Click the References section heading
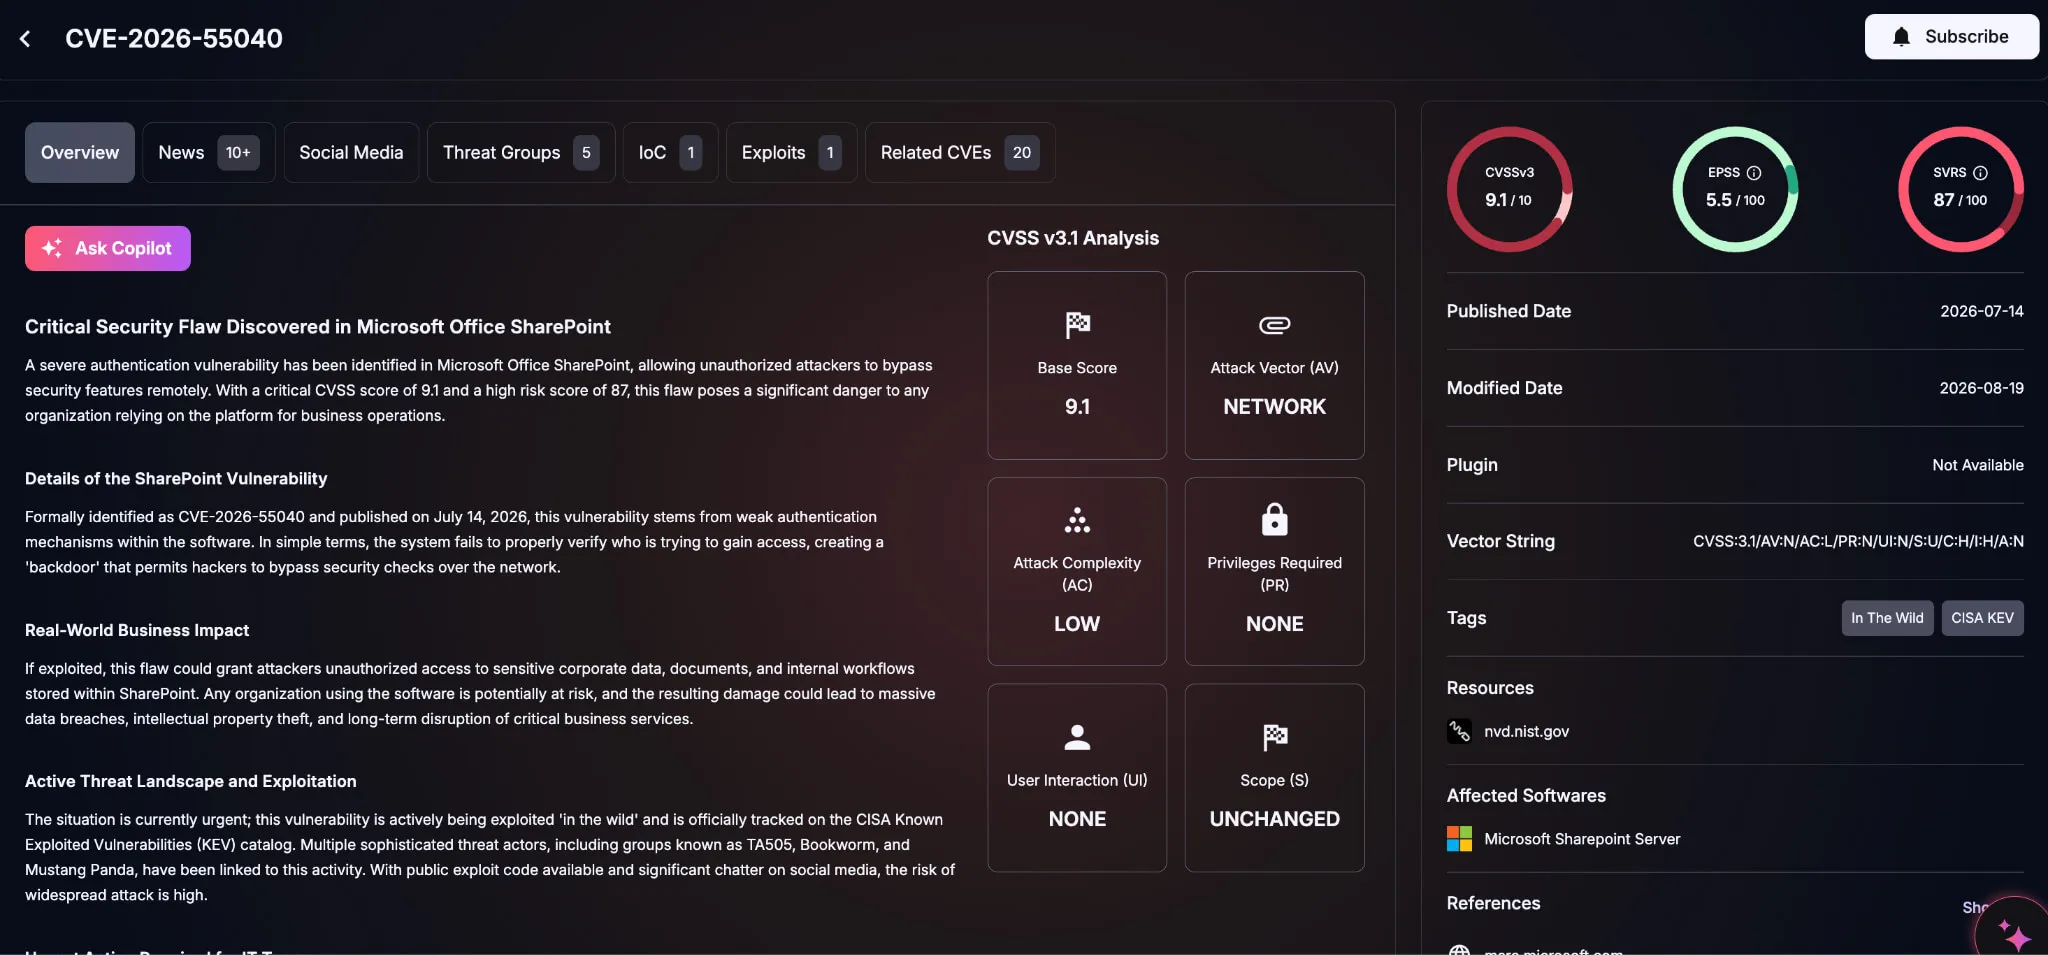Viewport: 2048px width, 955px height. (x=1493, y=903)
